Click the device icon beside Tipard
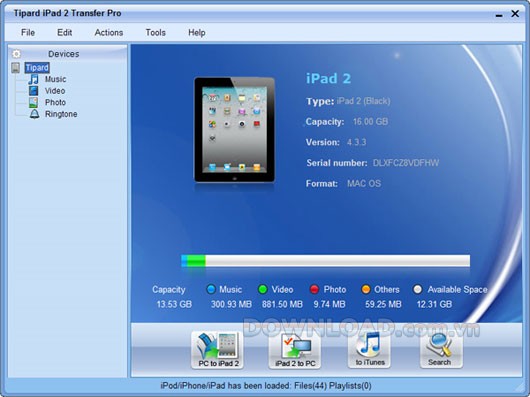530x397 pixels. click(x=16, y=68)
